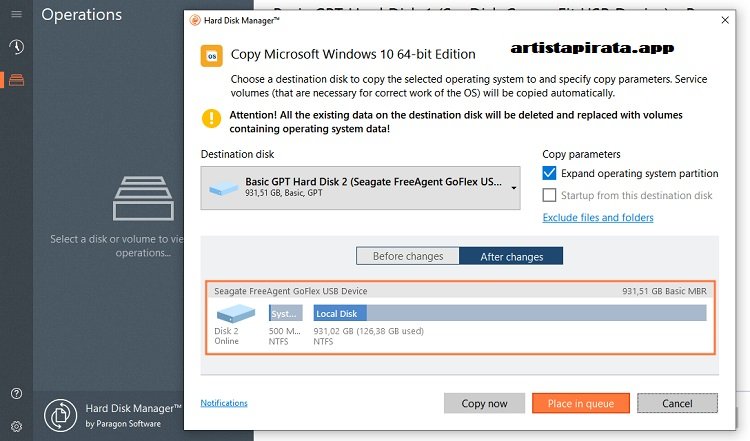Screen dimensions: 750x441
Task: Click the Copy parameters label
Action: coord(581,154)
